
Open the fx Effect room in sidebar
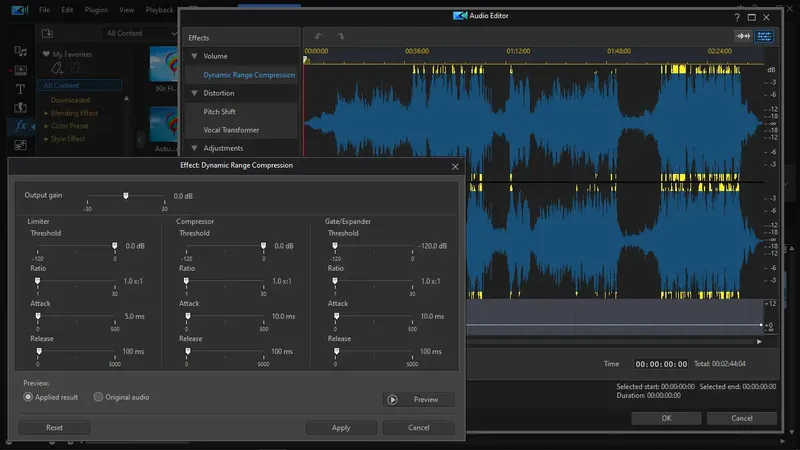pos(20,126)
